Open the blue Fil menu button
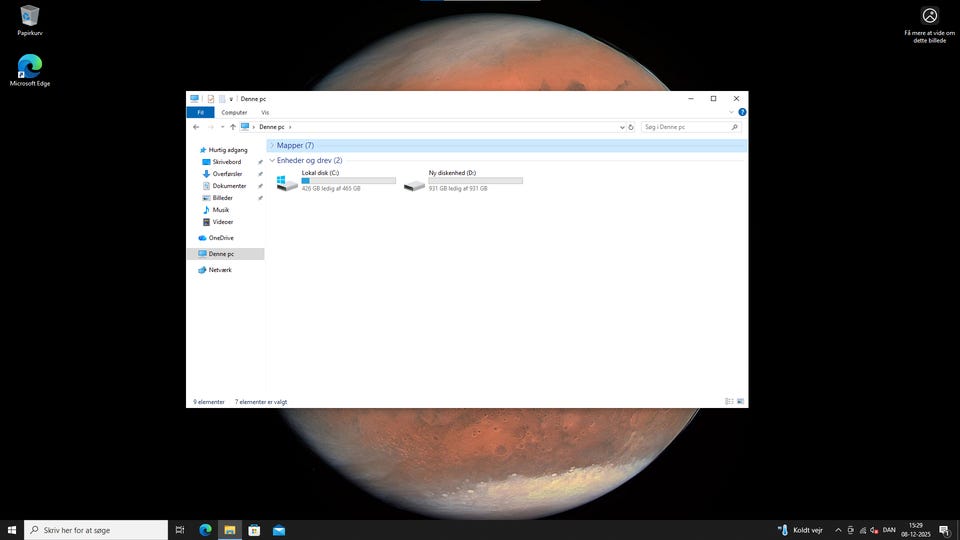960x540 pixels. [x=200, y=113]
